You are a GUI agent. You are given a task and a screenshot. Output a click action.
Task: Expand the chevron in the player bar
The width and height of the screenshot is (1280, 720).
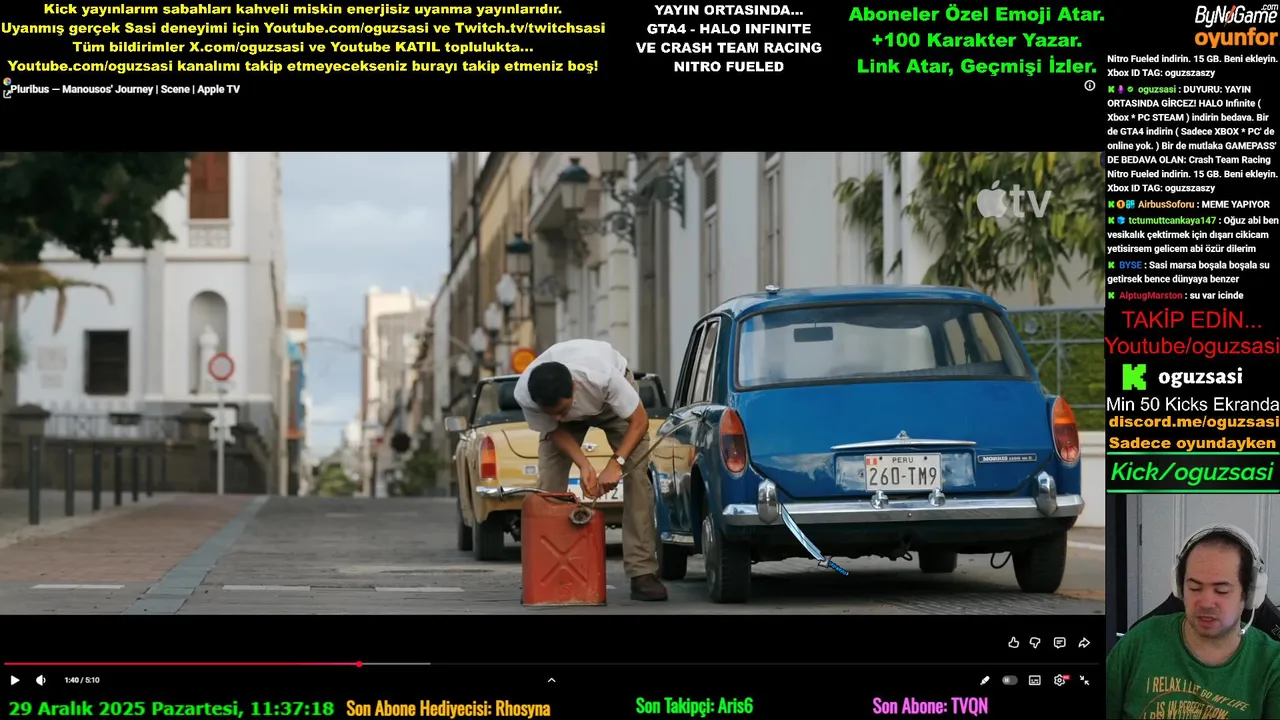point(551,680)
